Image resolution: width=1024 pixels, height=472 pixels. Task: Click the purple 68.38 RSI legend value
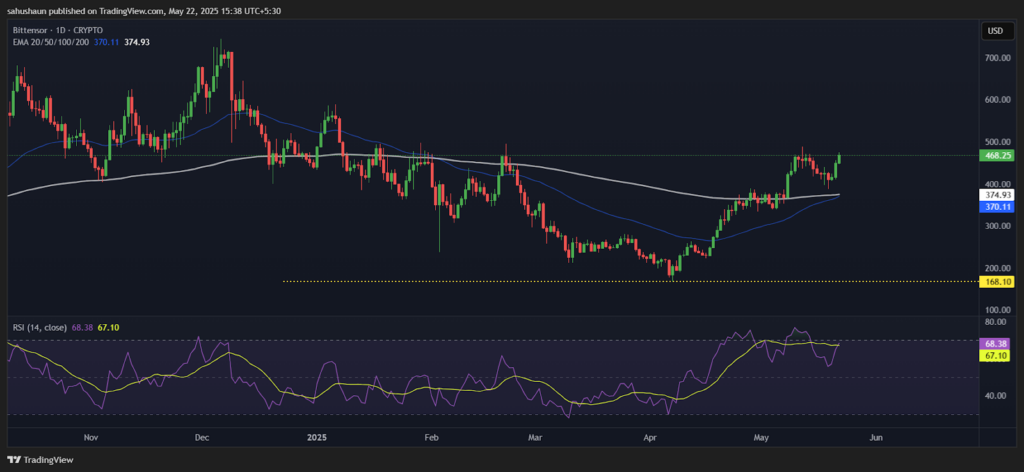tap(82, 326)
